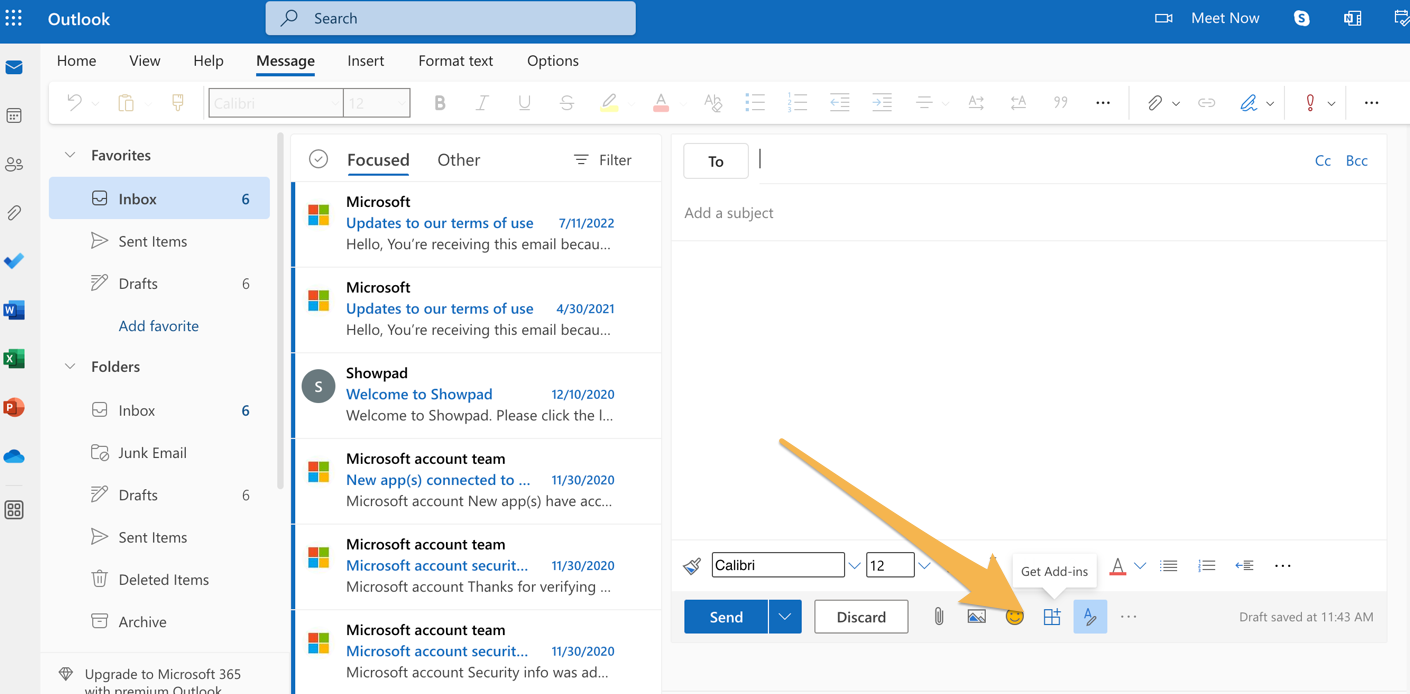Launch PowerPoint from the left rail
The height and width of the screenshot is (694, 1410).
pos(14,407)
